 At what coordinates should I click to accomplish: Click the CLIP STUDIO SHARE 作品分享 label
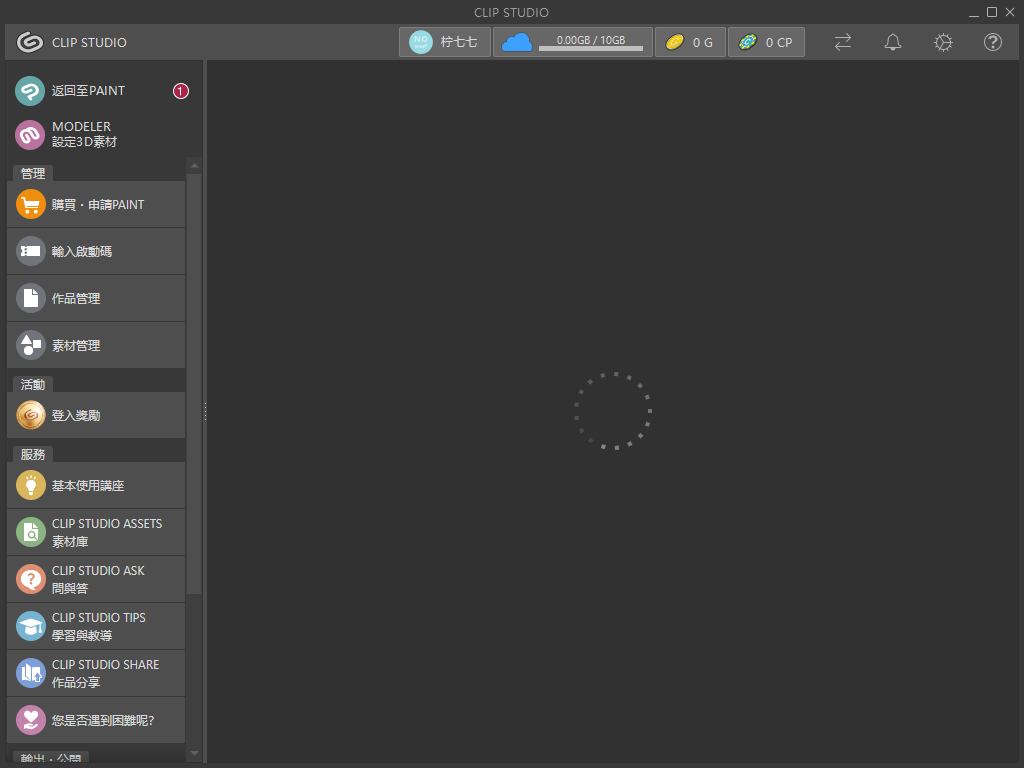106,673
